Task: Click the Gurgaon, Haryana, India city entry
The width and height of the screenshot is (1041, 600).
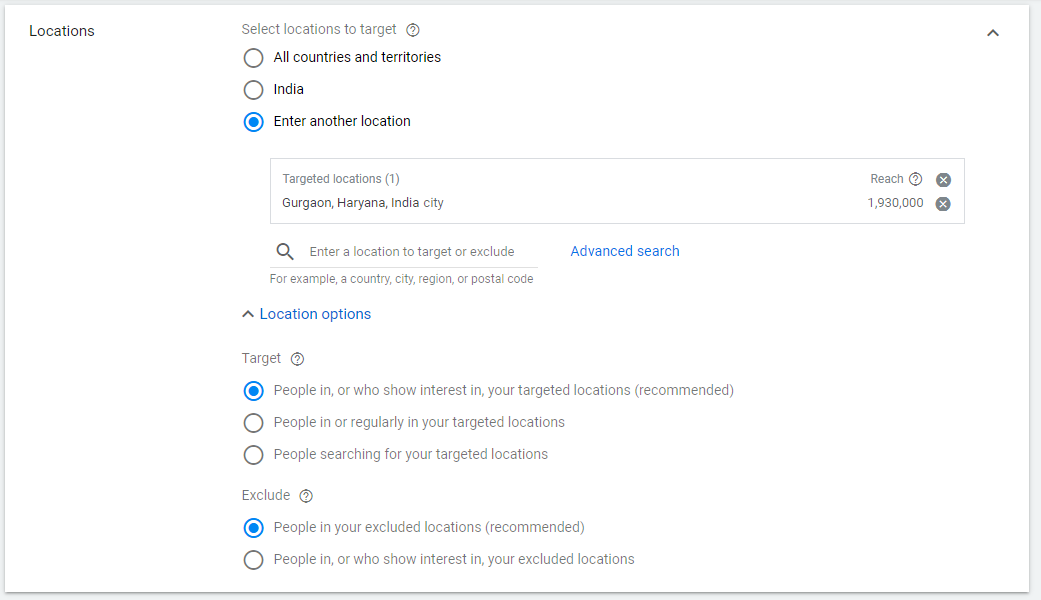Action: pos(363,203)
